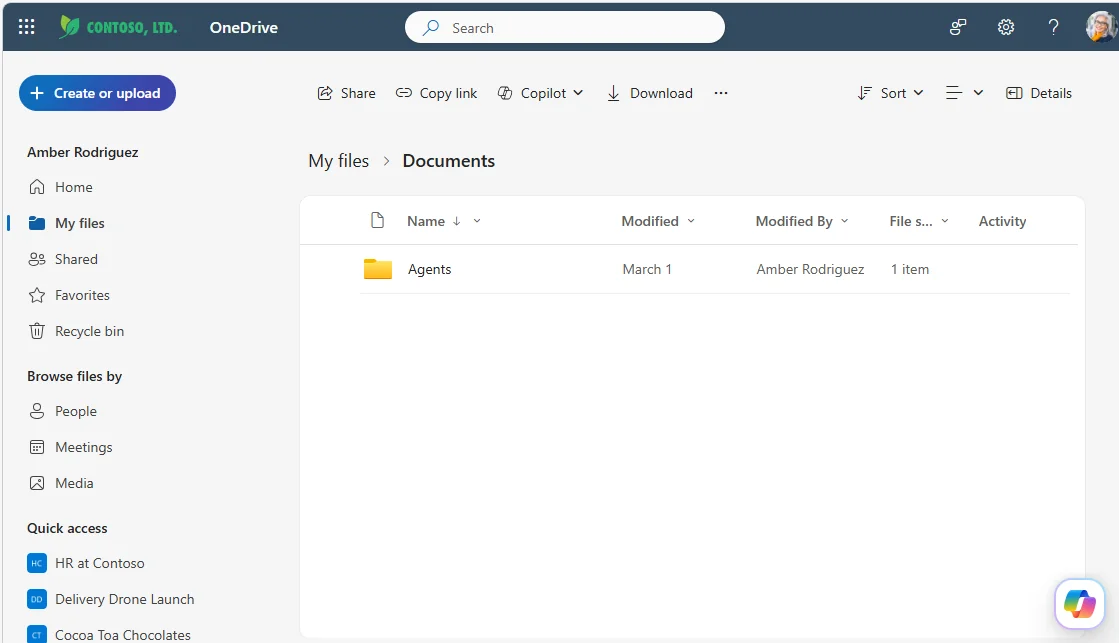1119x643 pixels.
Task: Expand the Modified column dropdown
Action: 690,221
